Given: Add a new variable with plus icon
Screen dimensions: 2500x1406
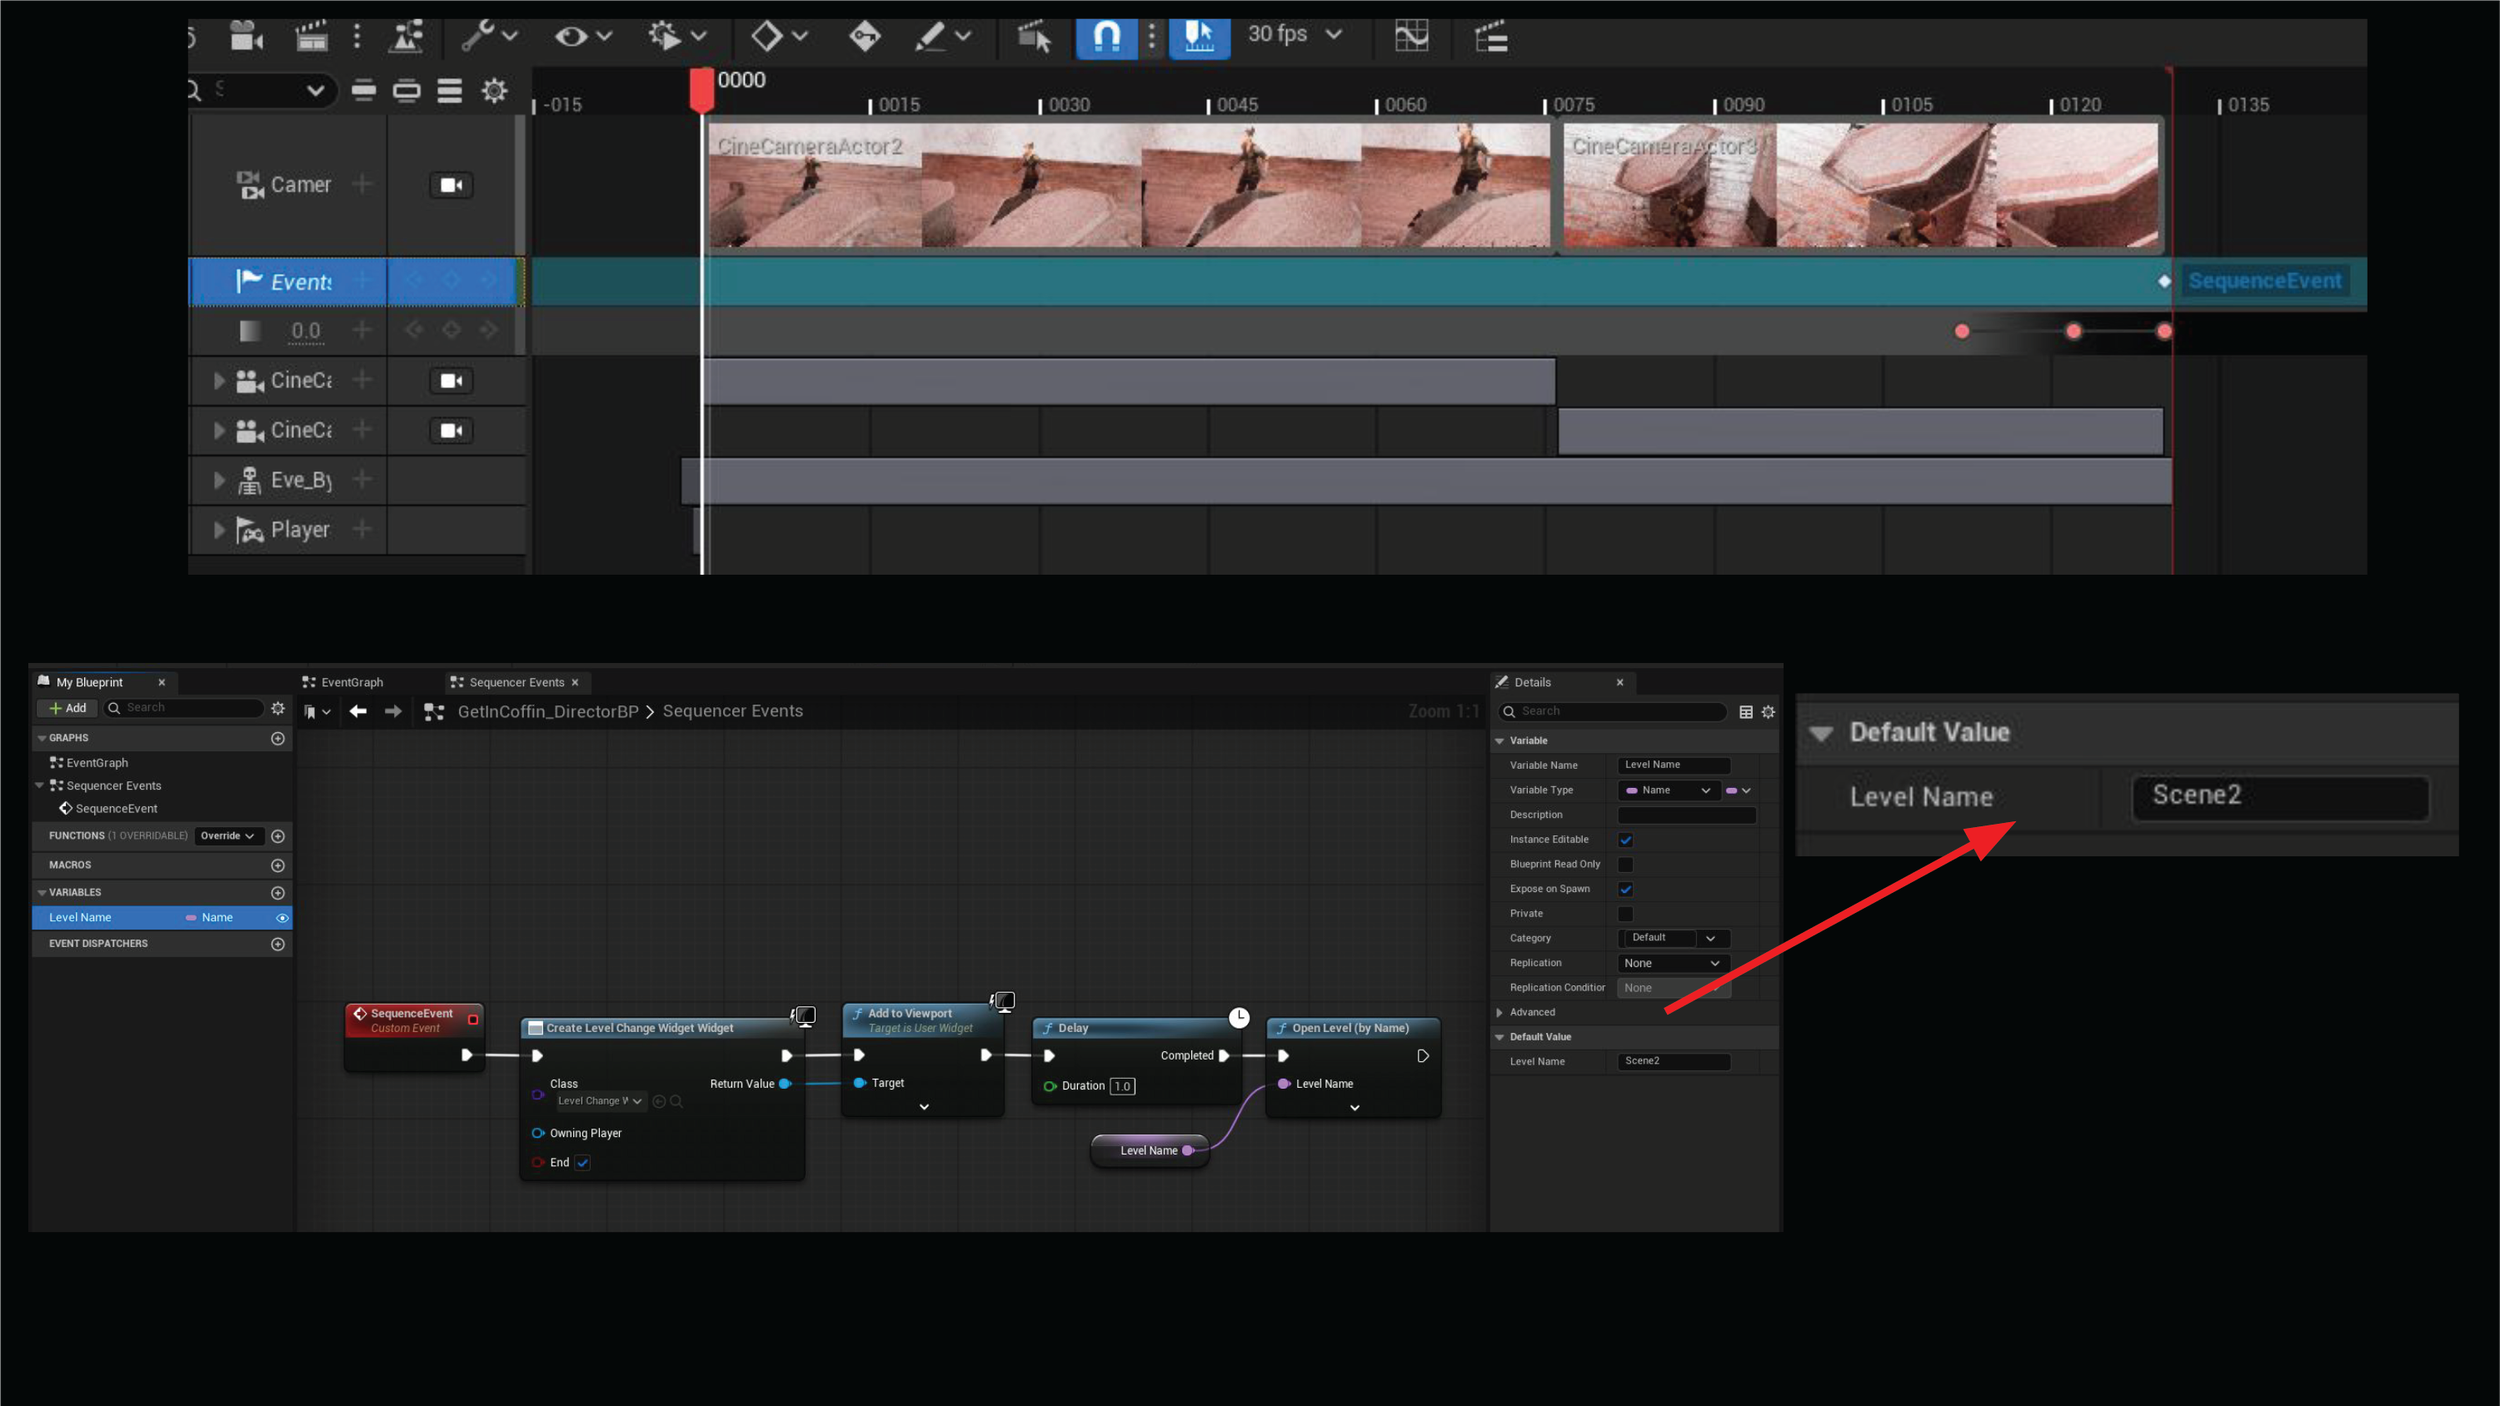Looking at the screenshot, I should (278, 893).
